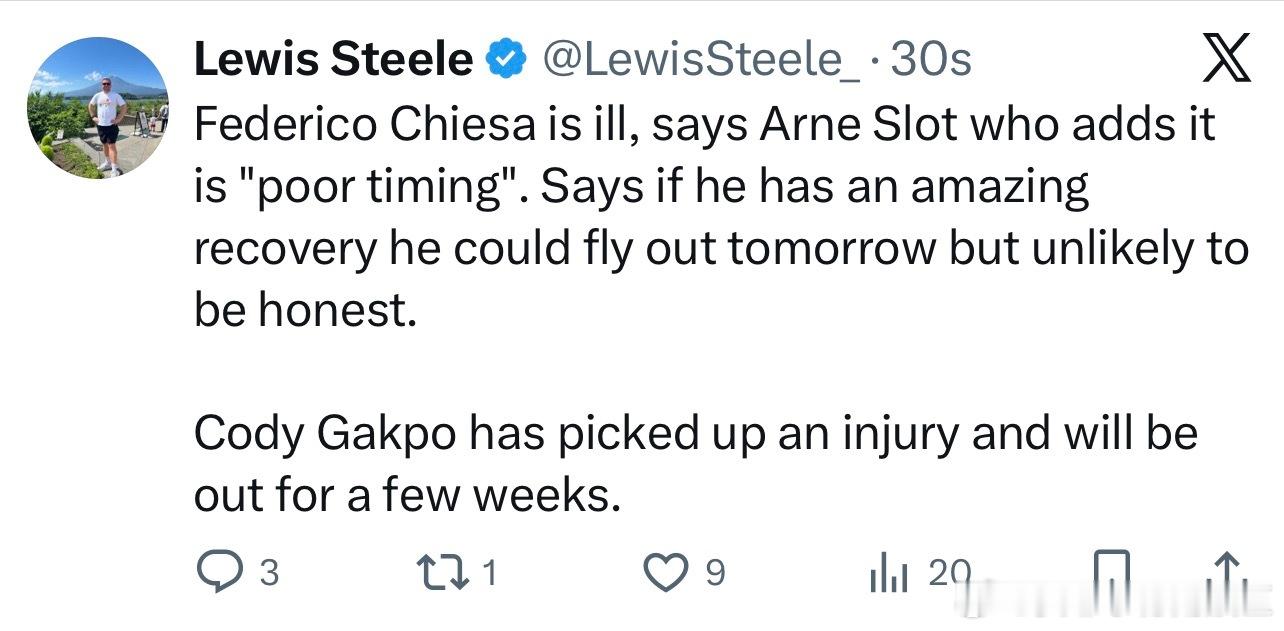
Task: Like the tweet with the heart icon
Action: 662,572
